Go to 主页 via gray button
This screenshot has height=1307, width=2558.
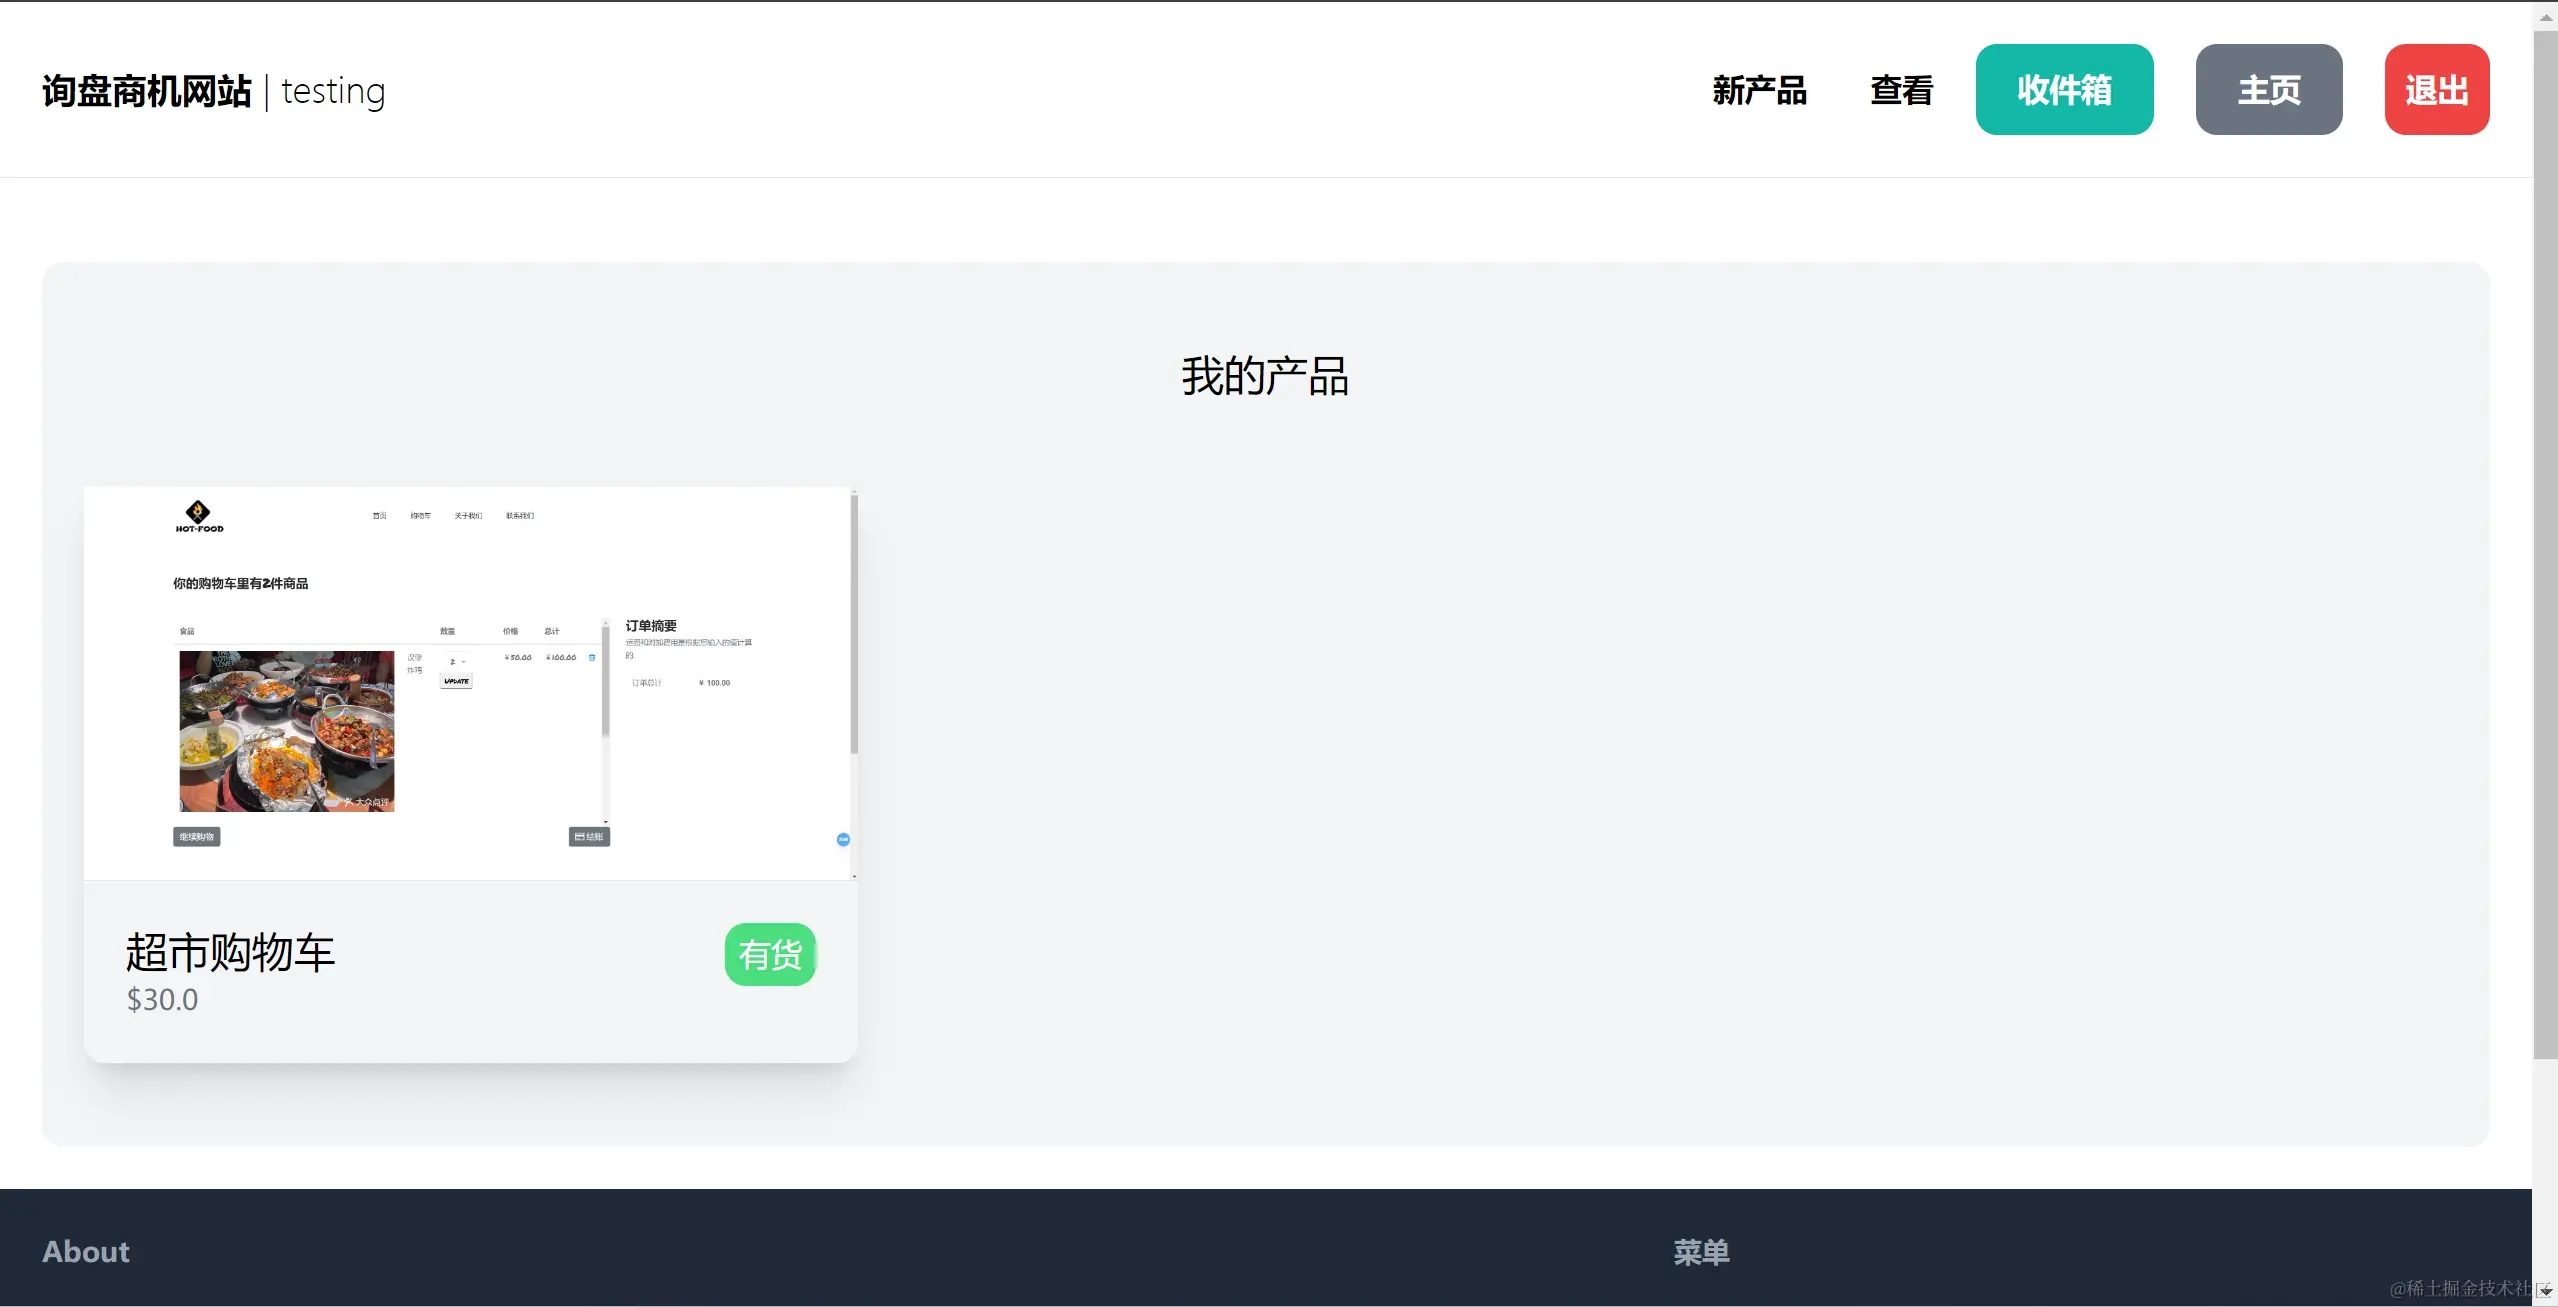(2268, 90)
